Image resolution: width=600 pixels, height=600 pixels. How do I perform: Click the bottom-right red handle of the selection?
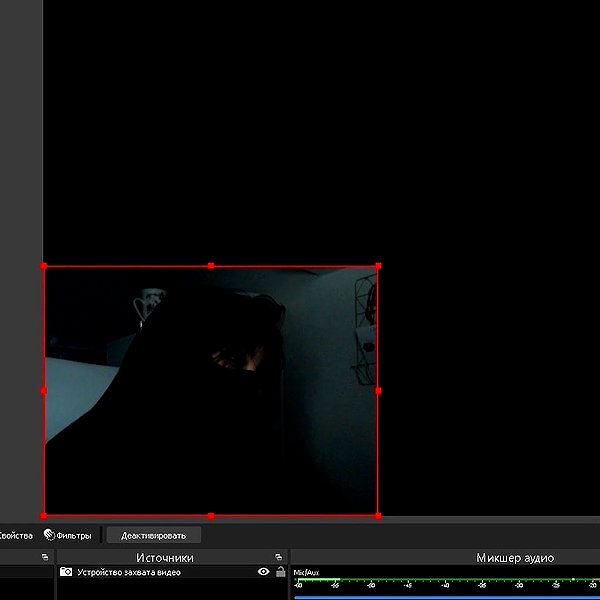tap(378, 516)
